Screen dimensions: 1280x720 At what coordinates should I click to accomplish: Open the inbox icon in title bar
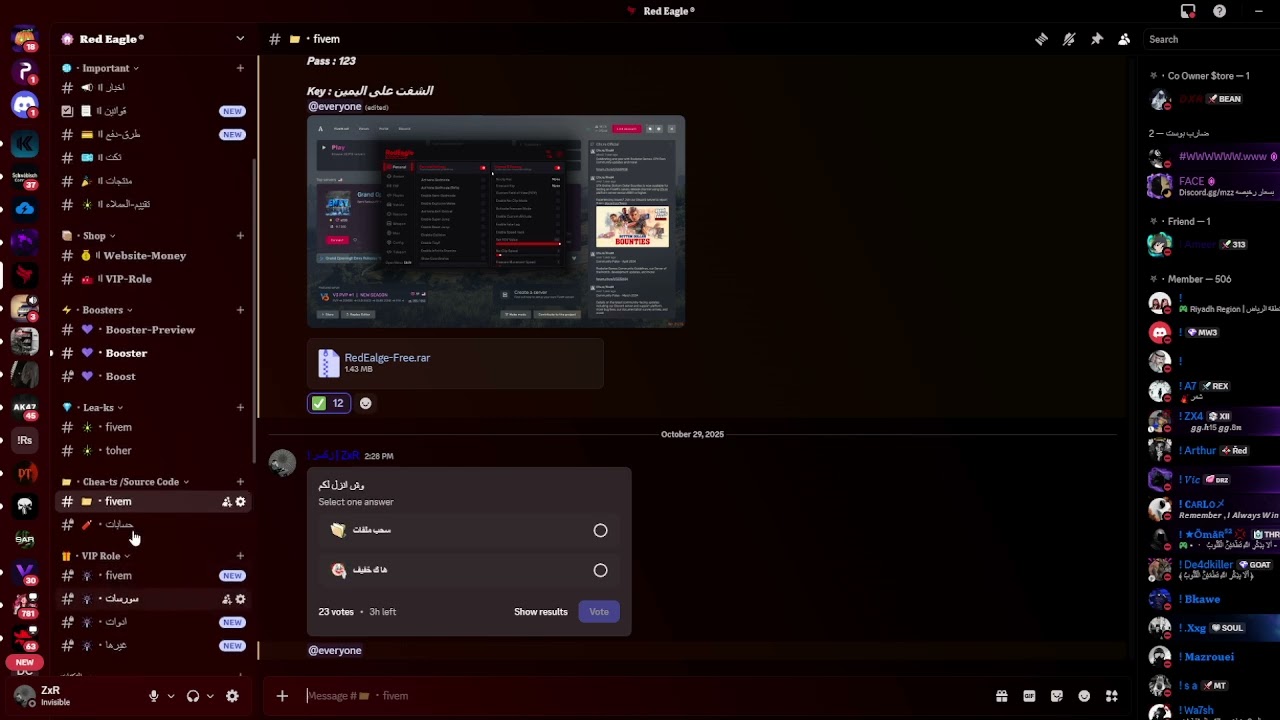1188,11
